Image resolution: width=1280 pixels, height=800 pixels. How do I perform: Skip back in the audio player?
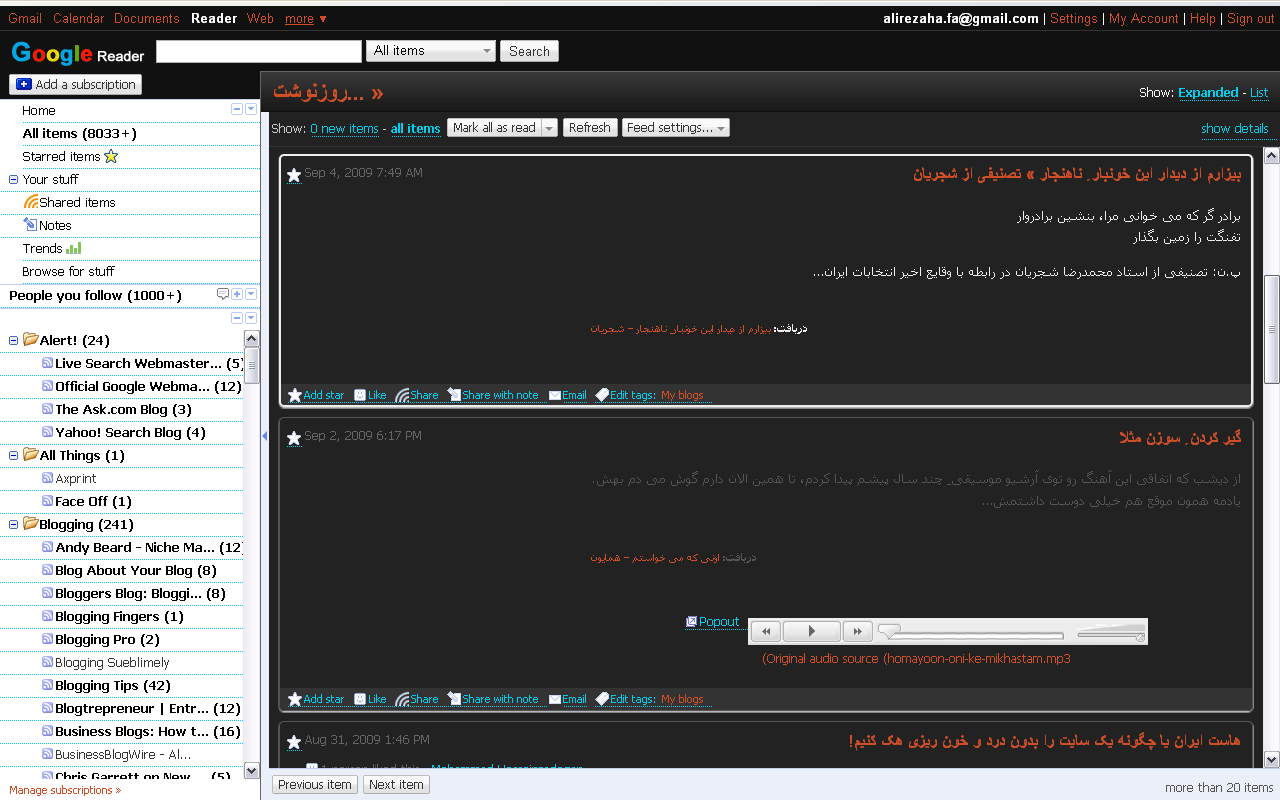point(766,631)
